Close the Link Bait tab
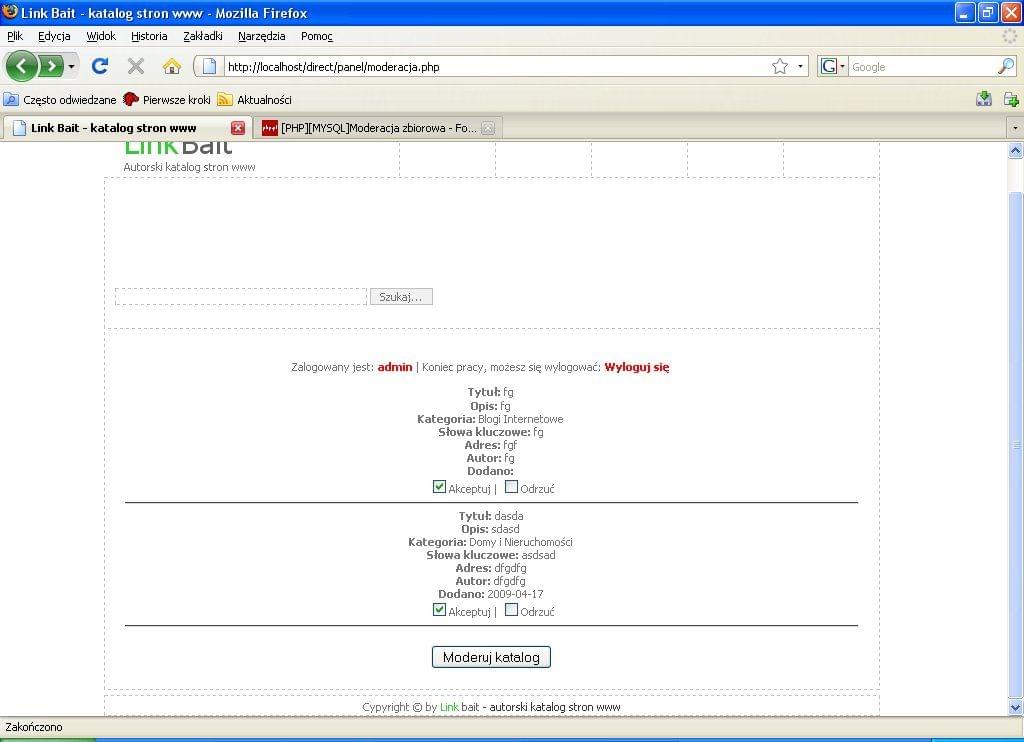The height and width of the screenshot is (742, 1024). point(238,128)
